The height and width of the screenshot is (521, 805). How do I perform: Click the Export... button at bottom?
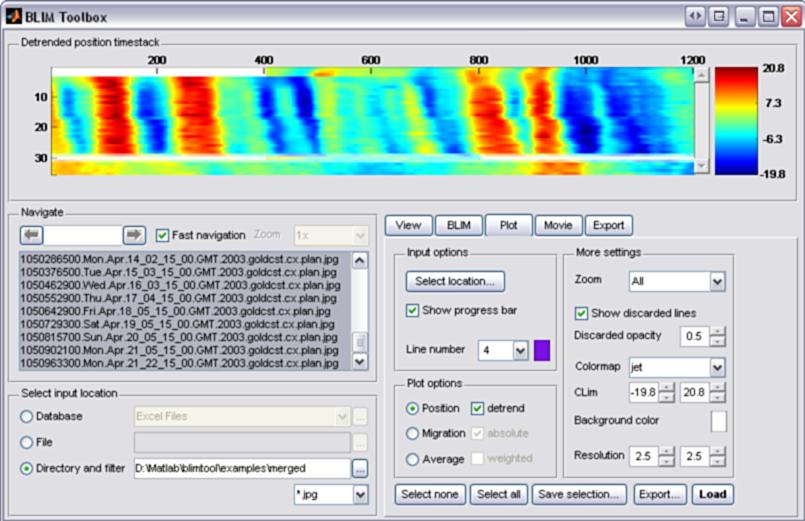pos(660,494)
